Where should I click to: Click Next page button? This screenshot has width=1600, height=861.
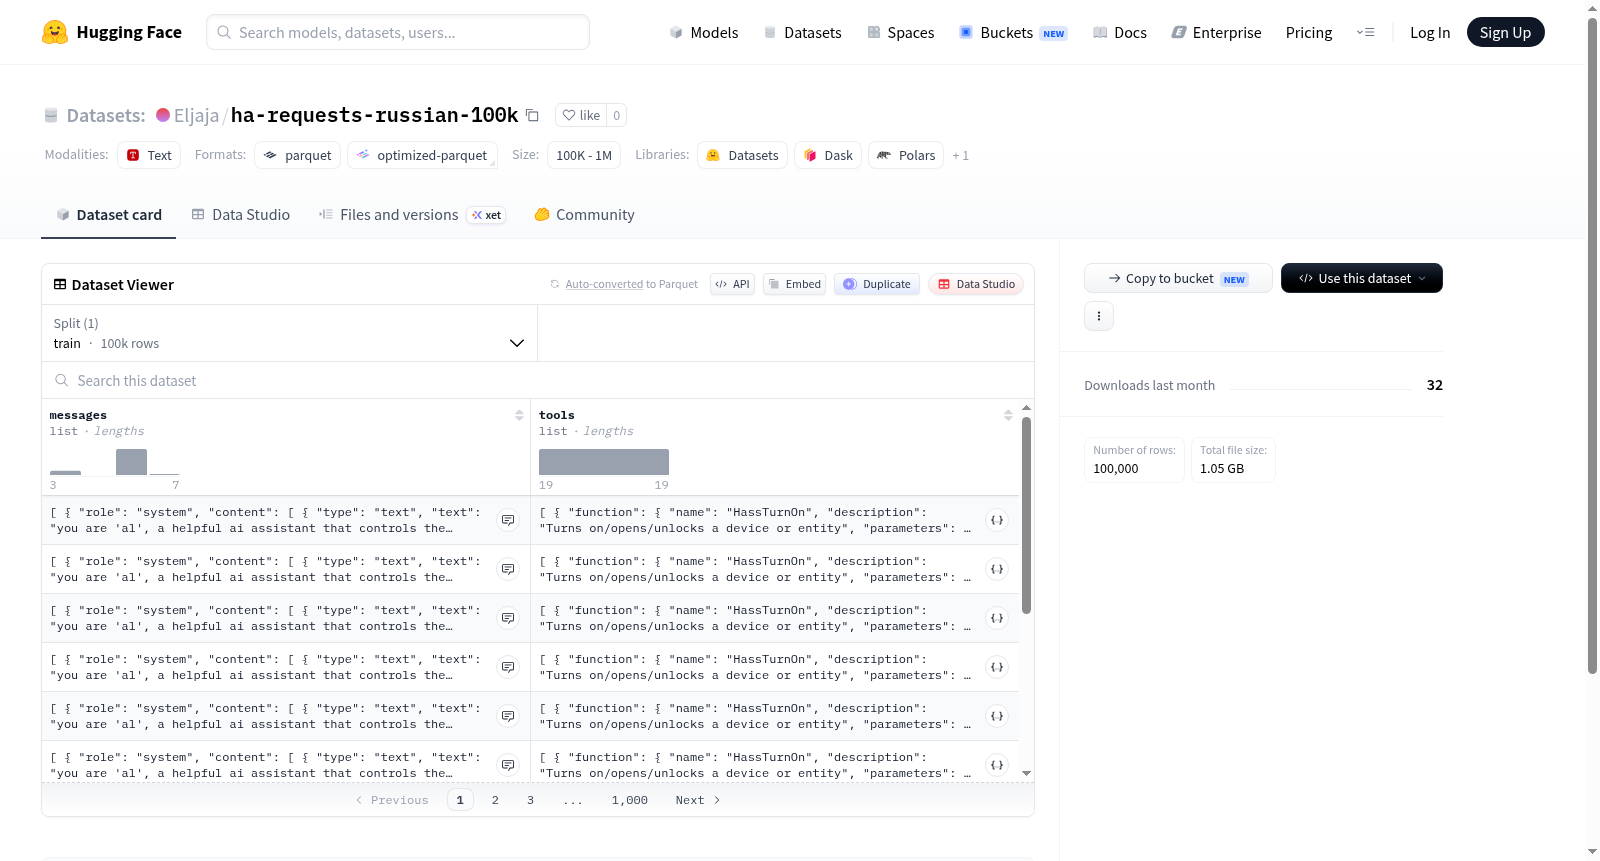(x=697, y=800)
